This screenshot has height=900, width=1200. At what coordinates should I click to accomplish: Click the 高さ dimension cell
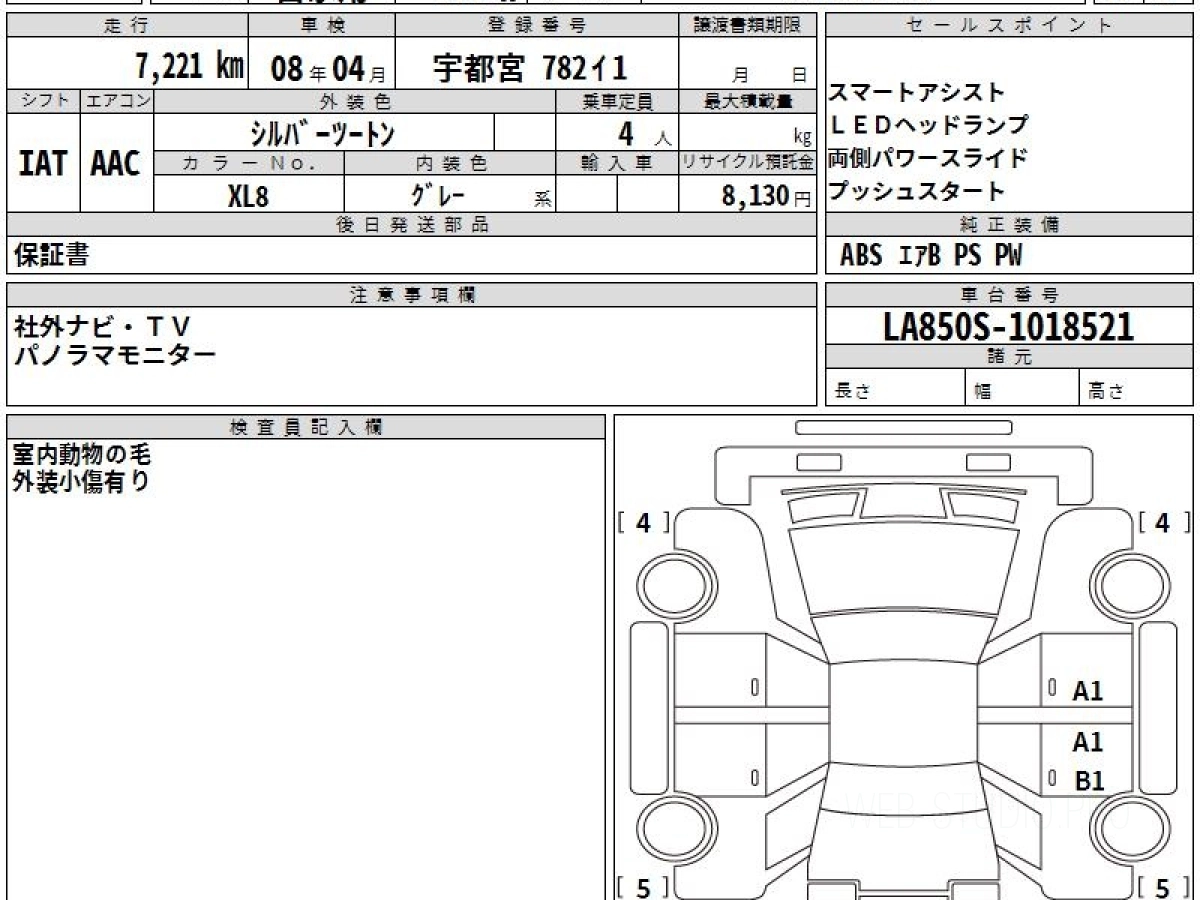[1136, 389]
